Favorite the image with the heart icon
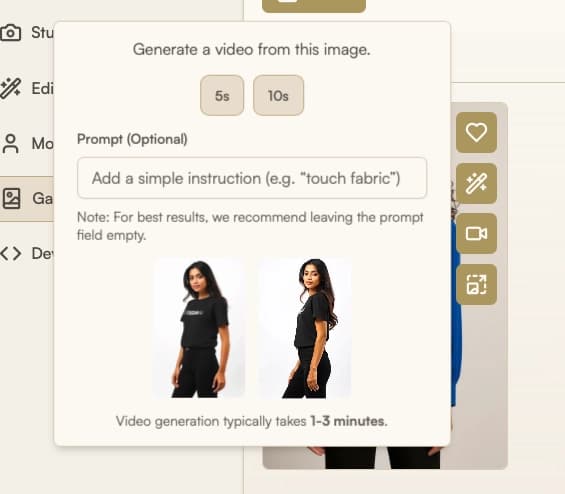Viewport: 565px width, 494px height. tap(476, 132)
